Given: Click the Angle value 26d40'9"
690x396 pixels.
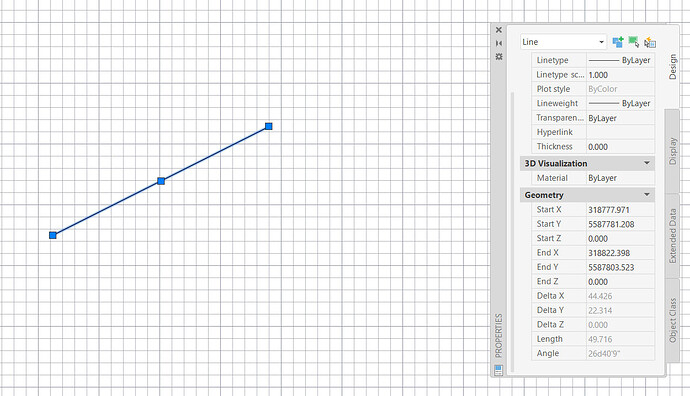Looking at the screenshot, I should tap(620, 353).
